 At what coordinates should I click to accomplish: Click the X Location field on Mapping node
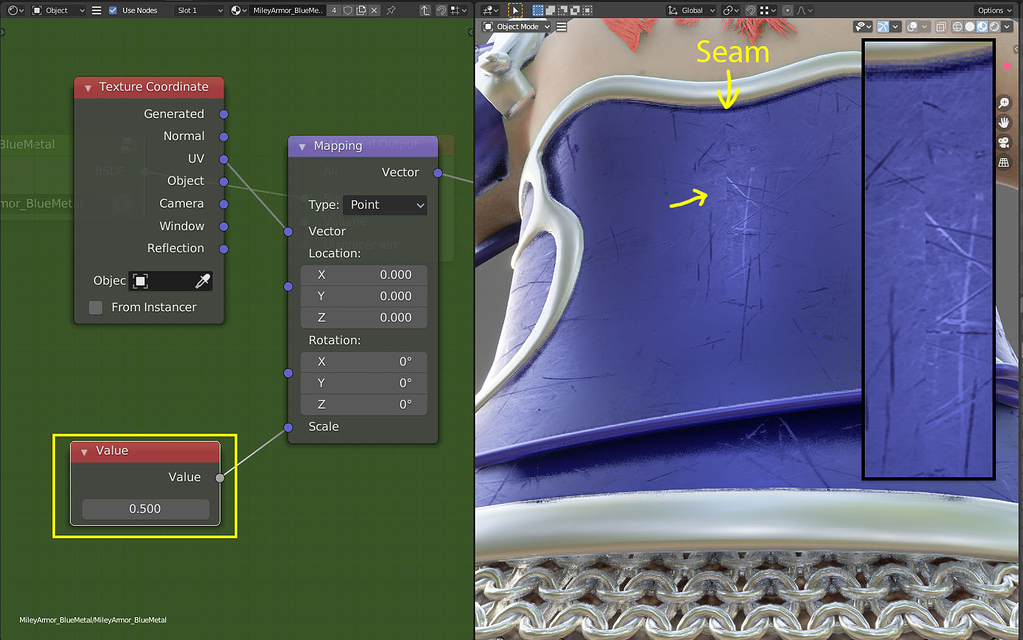click(363, 274)
